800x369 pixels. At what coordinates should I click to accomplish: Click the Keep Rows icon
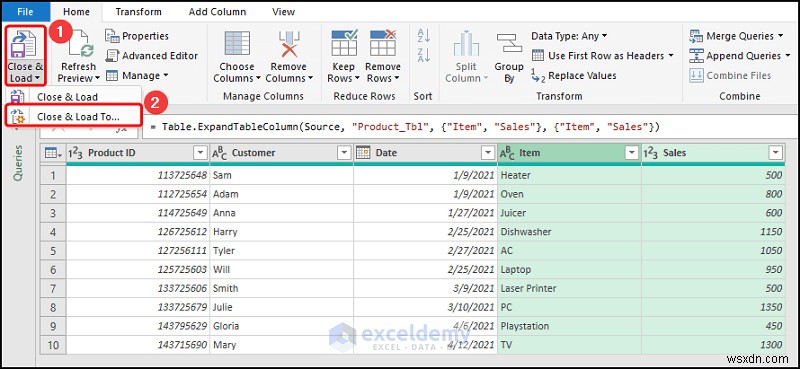coord(343,43)
